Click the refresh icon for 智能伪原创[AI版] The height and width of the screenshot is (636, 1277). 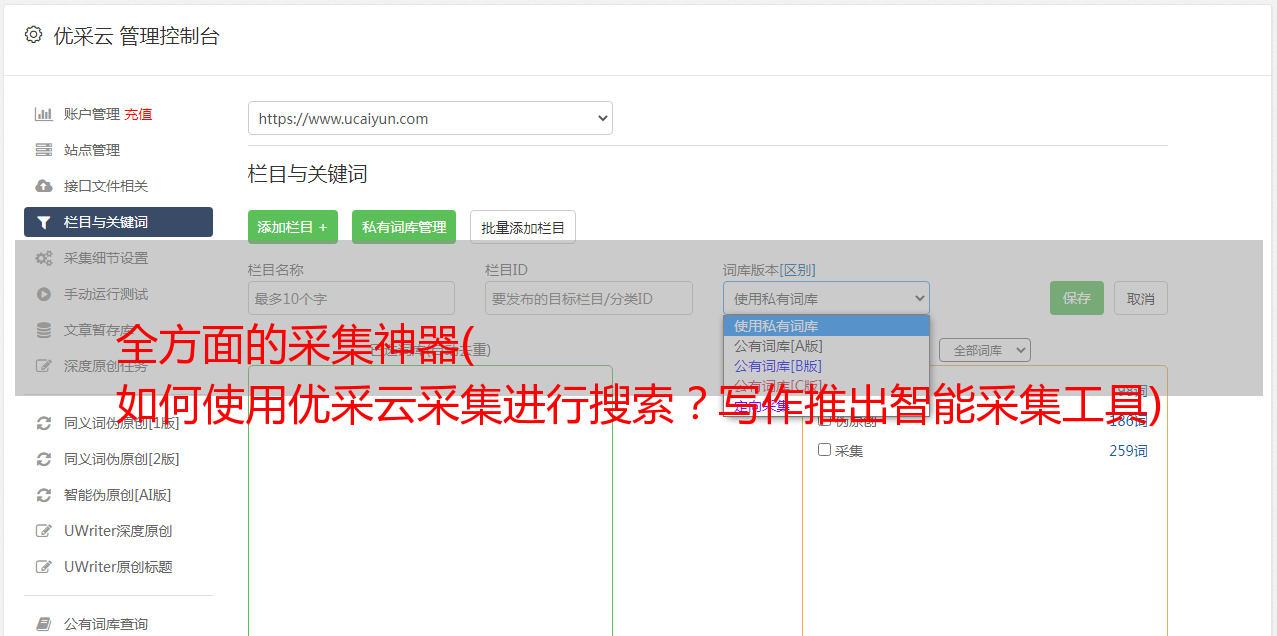[x=44, y=495]
